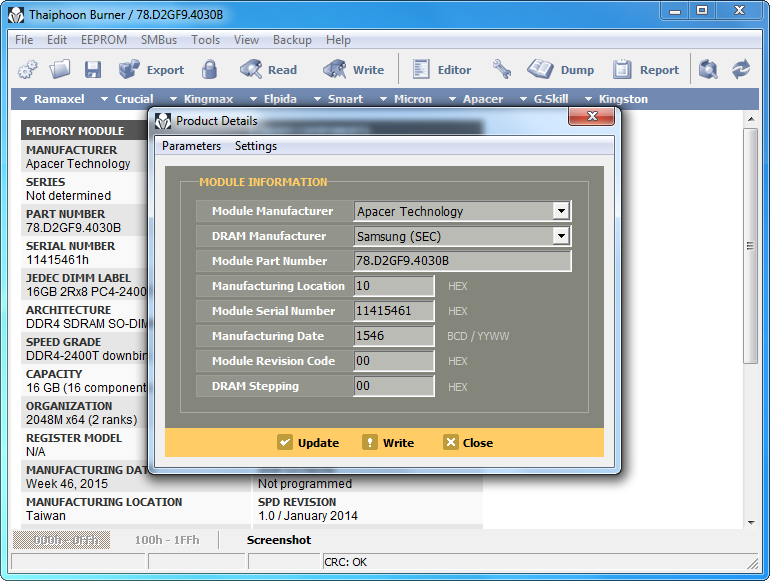770x581 pixels.
Task: Open the SMBus menu
Action: (x=159, y=40)
